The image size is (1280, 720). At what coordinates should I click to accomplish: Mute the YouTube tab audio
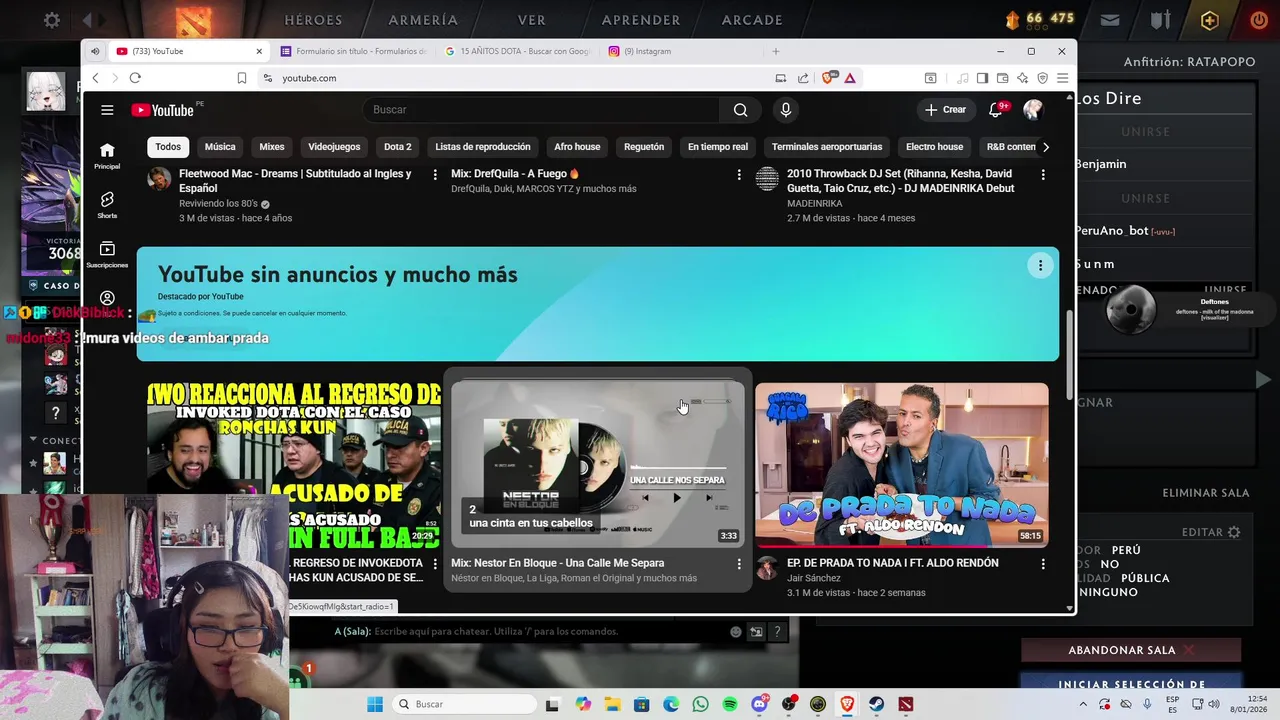[95, 51]
